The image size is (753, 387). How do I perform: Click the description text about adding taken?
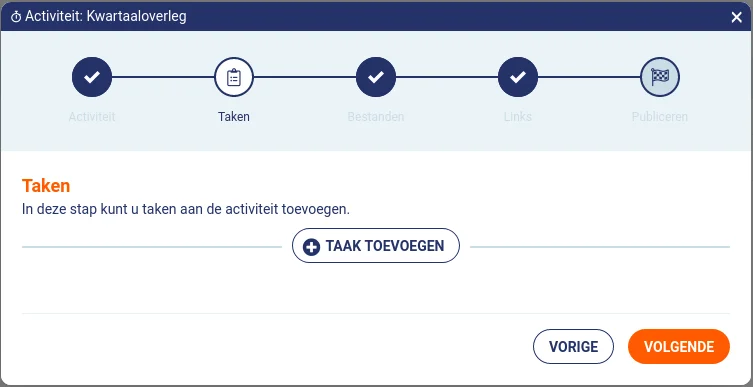click(x=186, y=210)
